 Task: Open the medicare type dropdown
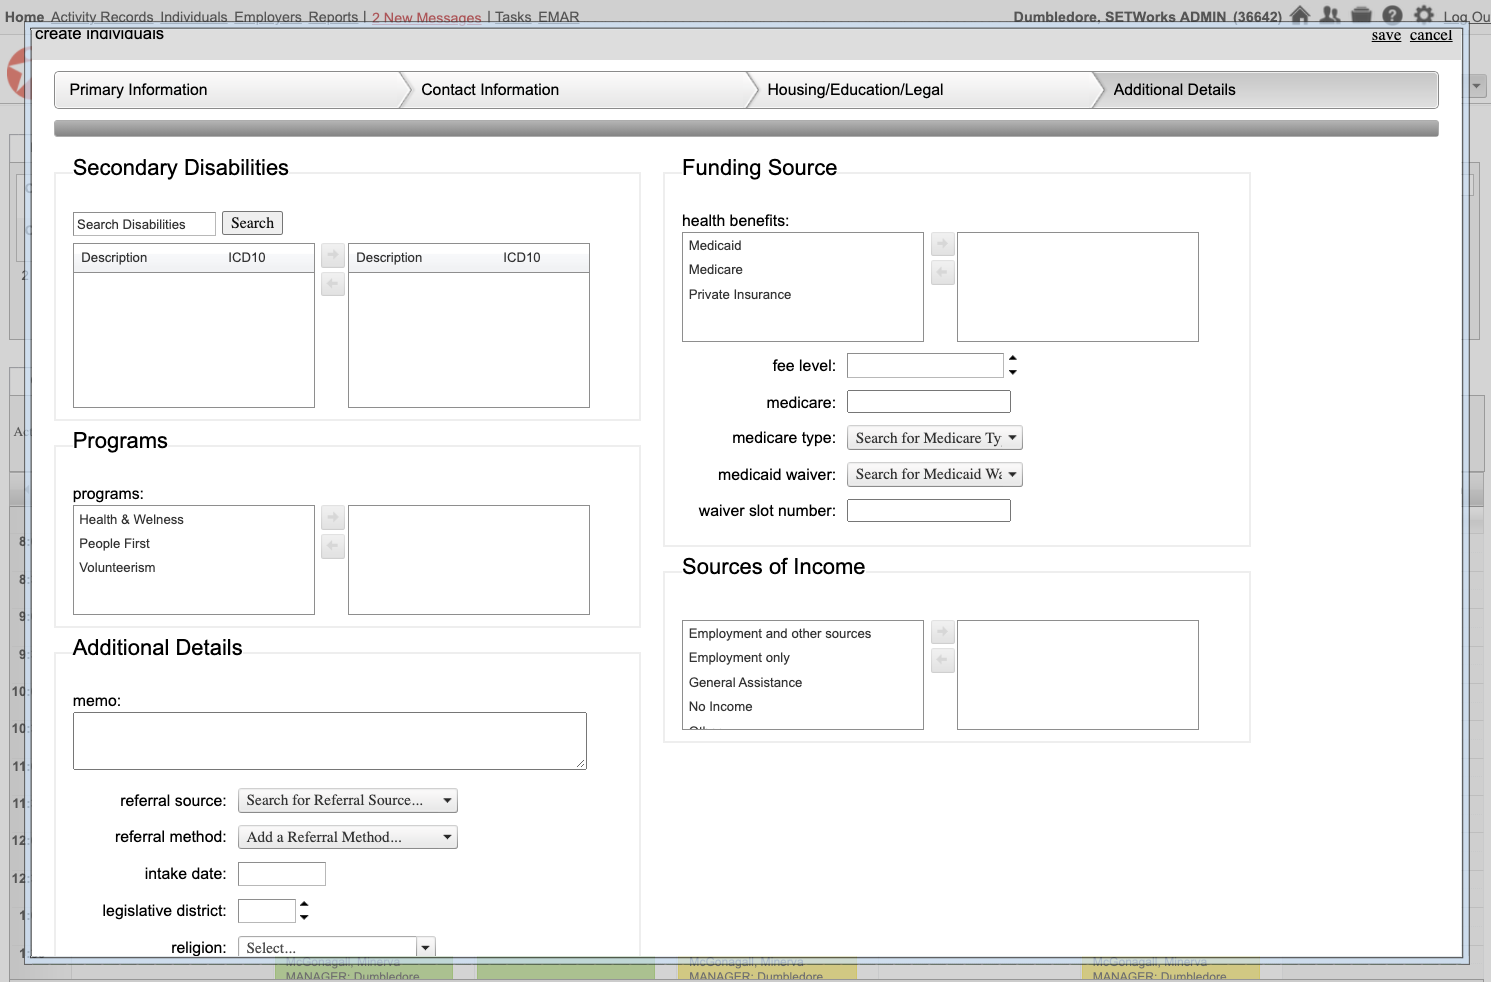click(x=934, y=438)
